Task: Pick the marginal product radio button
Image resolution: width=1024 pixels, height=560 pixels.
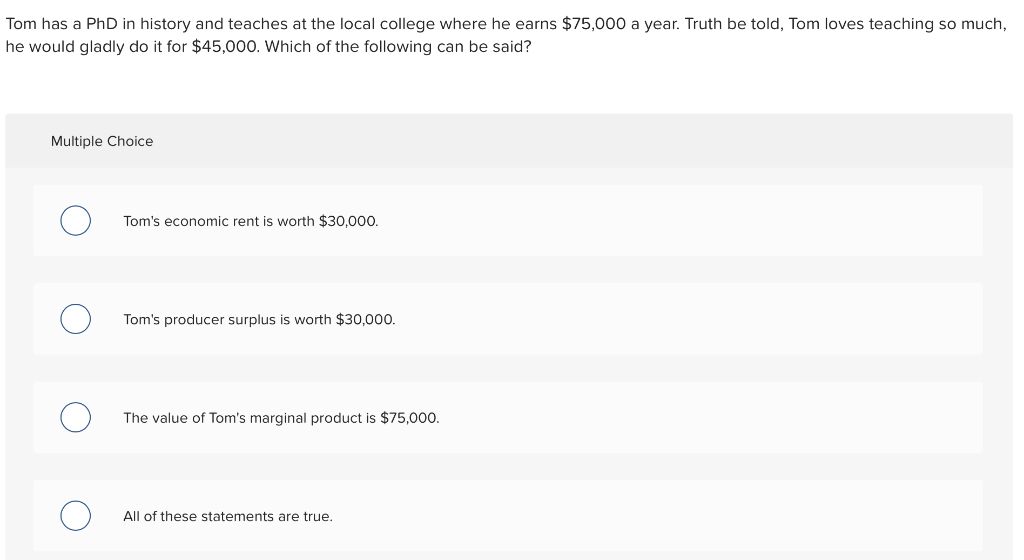Action: coord(75,417)
